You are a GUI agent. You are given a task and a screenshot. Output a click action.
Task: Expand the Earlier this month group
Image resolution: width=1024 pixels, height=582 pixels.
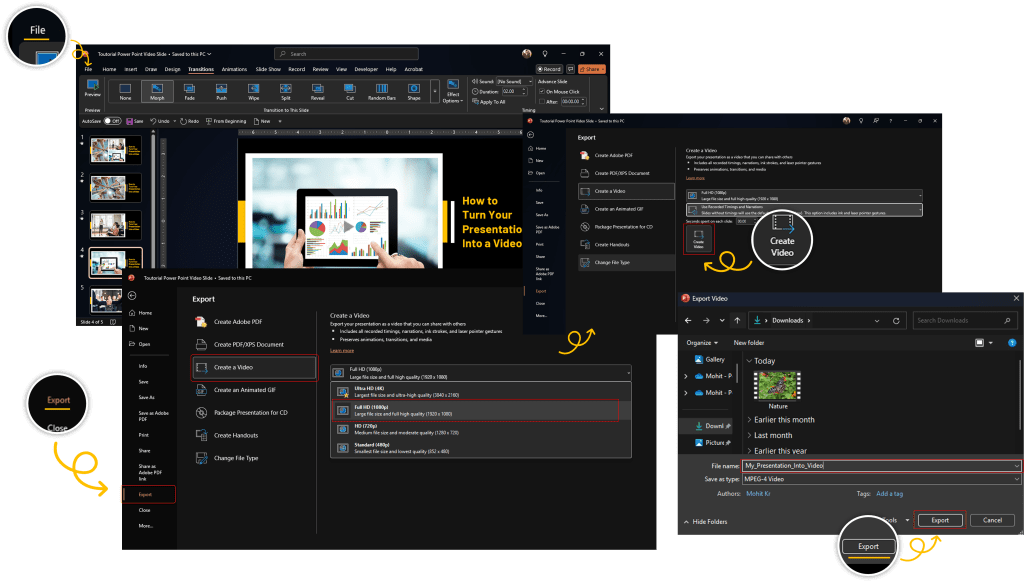click(x=751, y=420)
